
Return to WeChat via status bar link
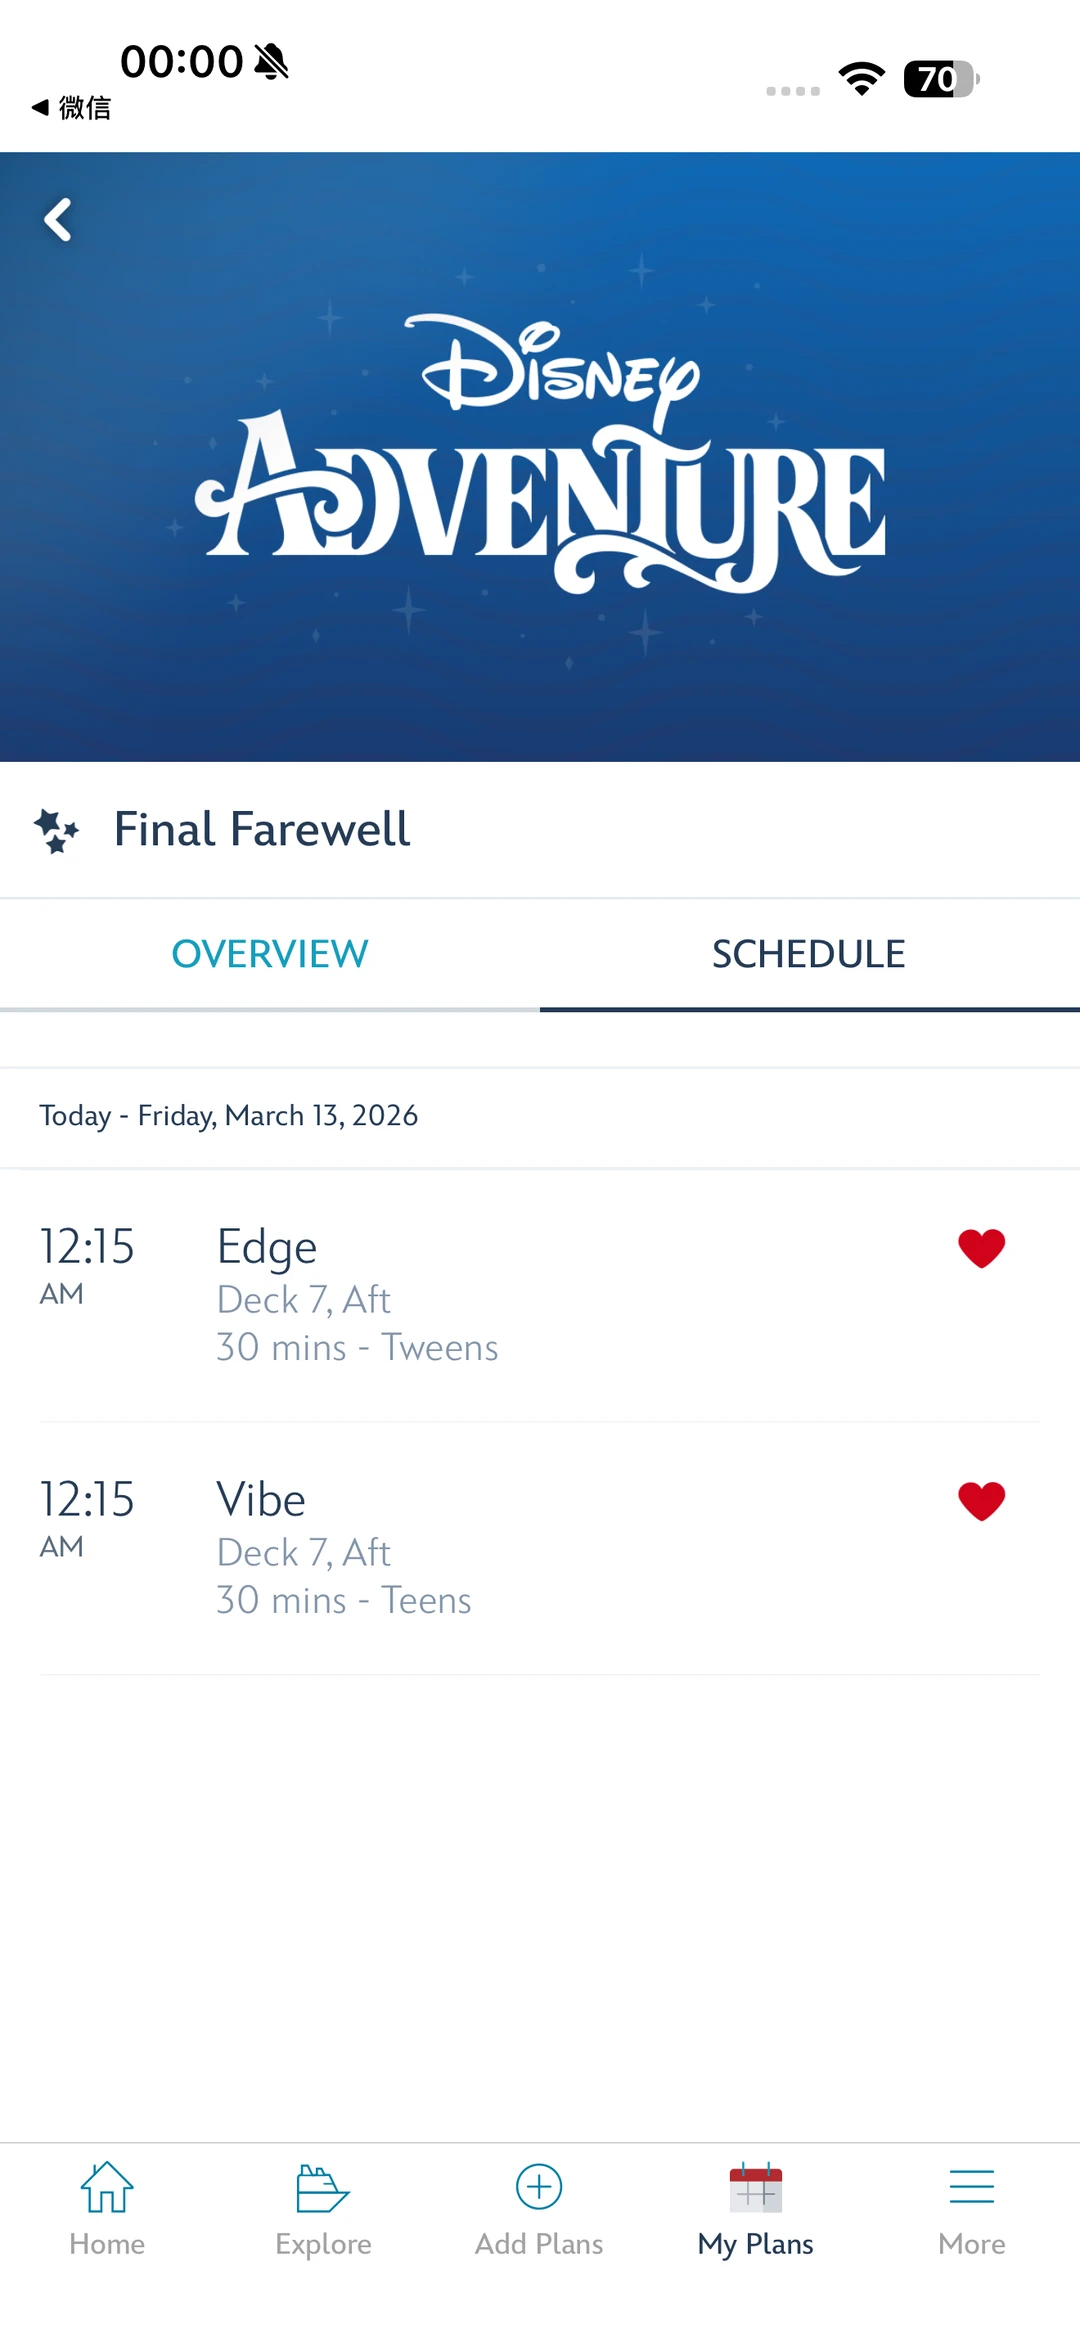click(72, 108)
